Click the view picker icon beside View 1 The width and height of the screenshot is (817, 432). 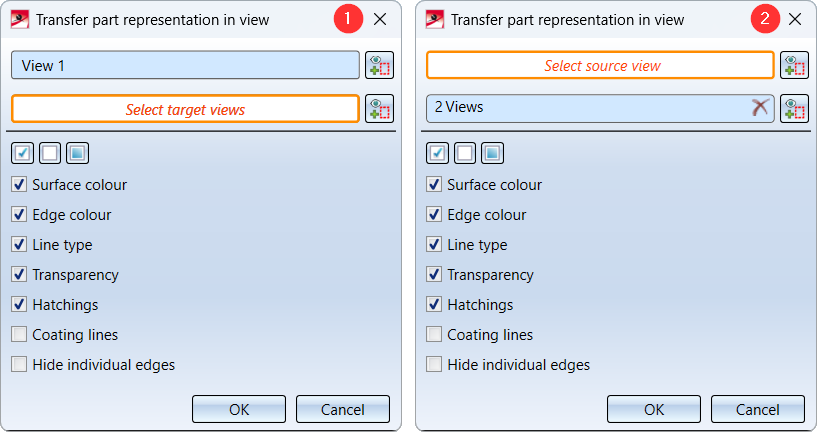click(x=379, y=66)
